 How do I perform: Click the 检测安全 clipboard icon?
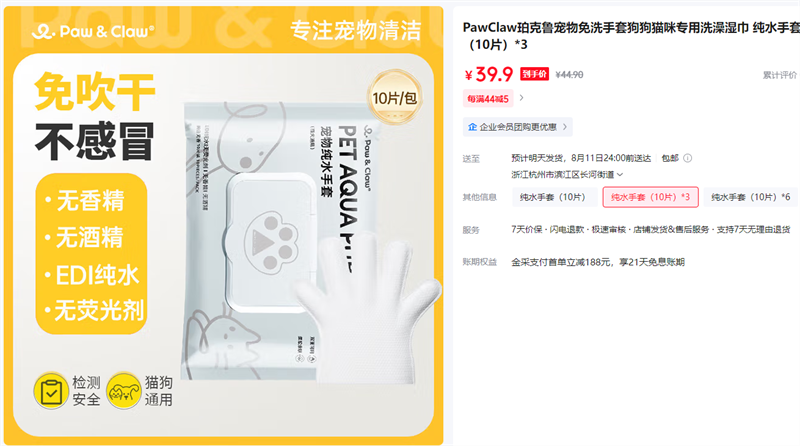pos(51,391)
